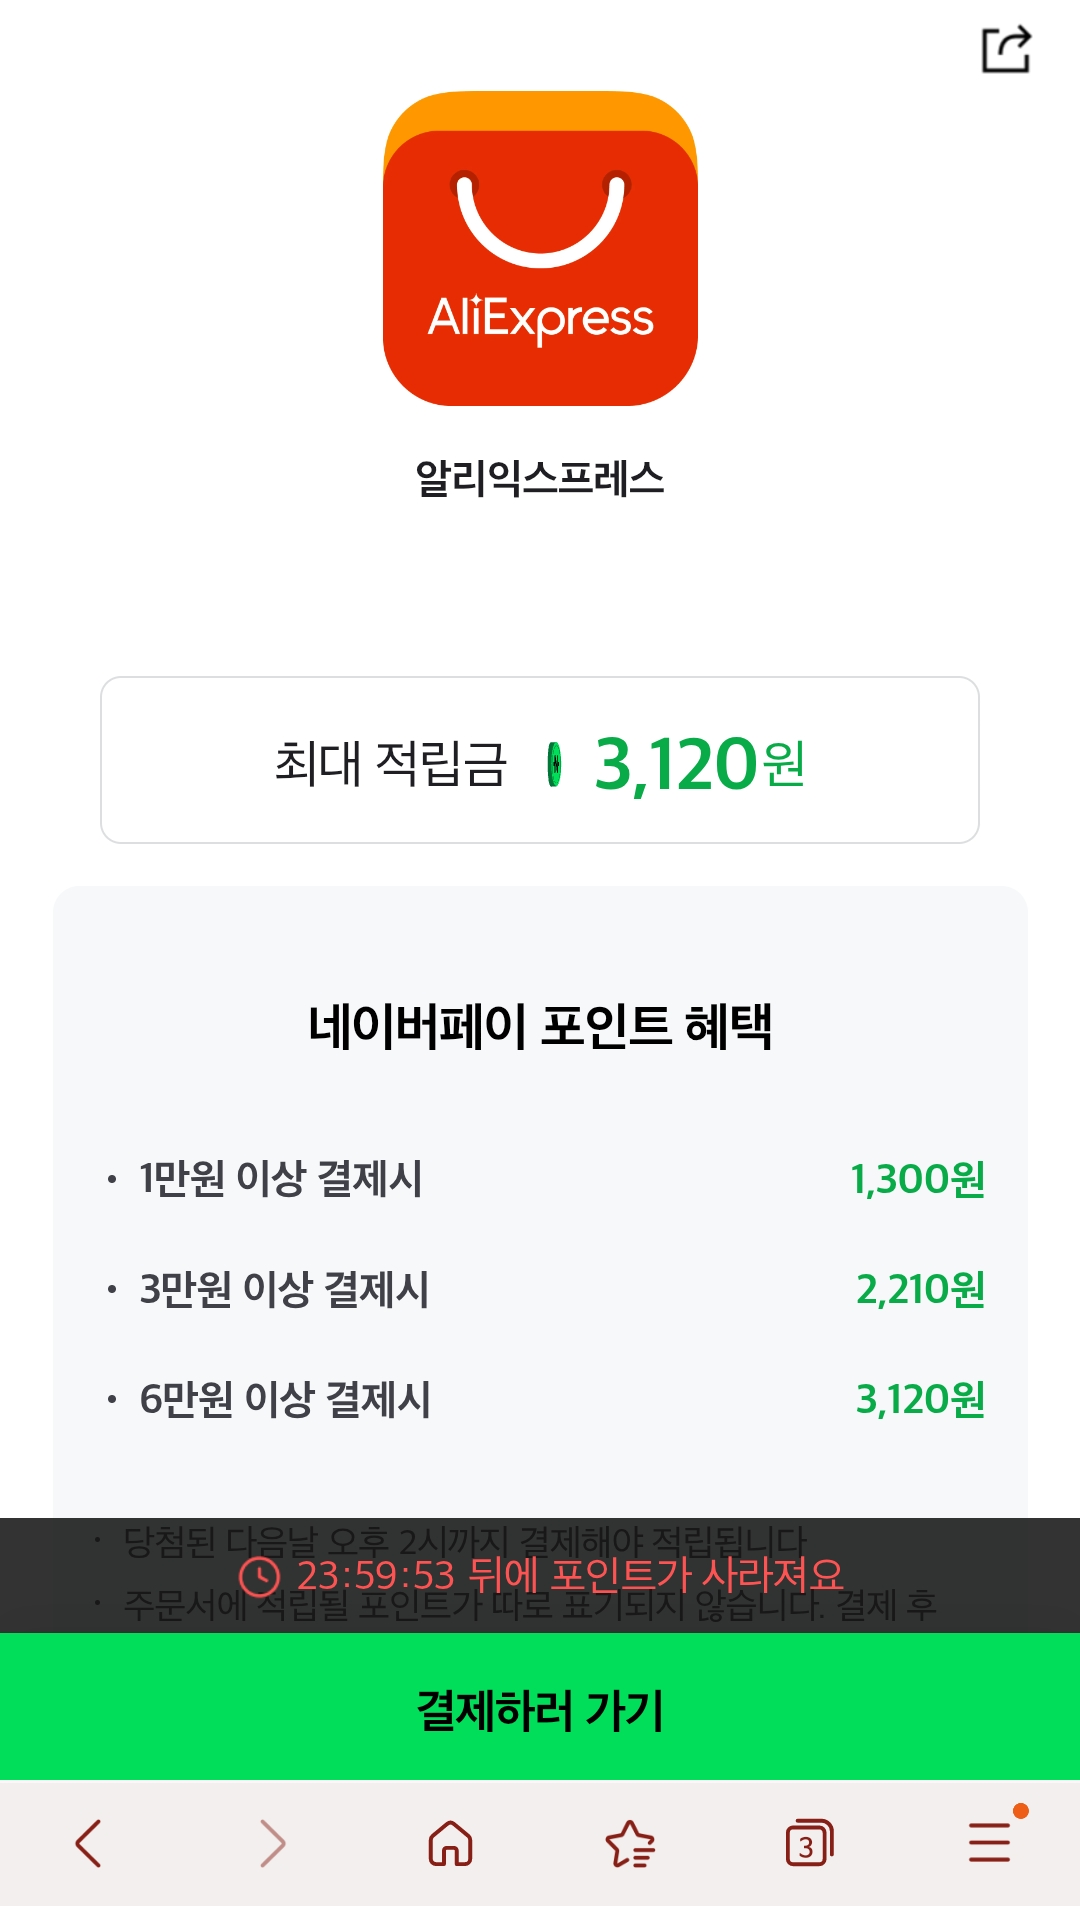The width and height of the screenshot is (1080, 1906).
Task: Tap the 알리익스프레스 store name text
Action: (x=540, y=478)
